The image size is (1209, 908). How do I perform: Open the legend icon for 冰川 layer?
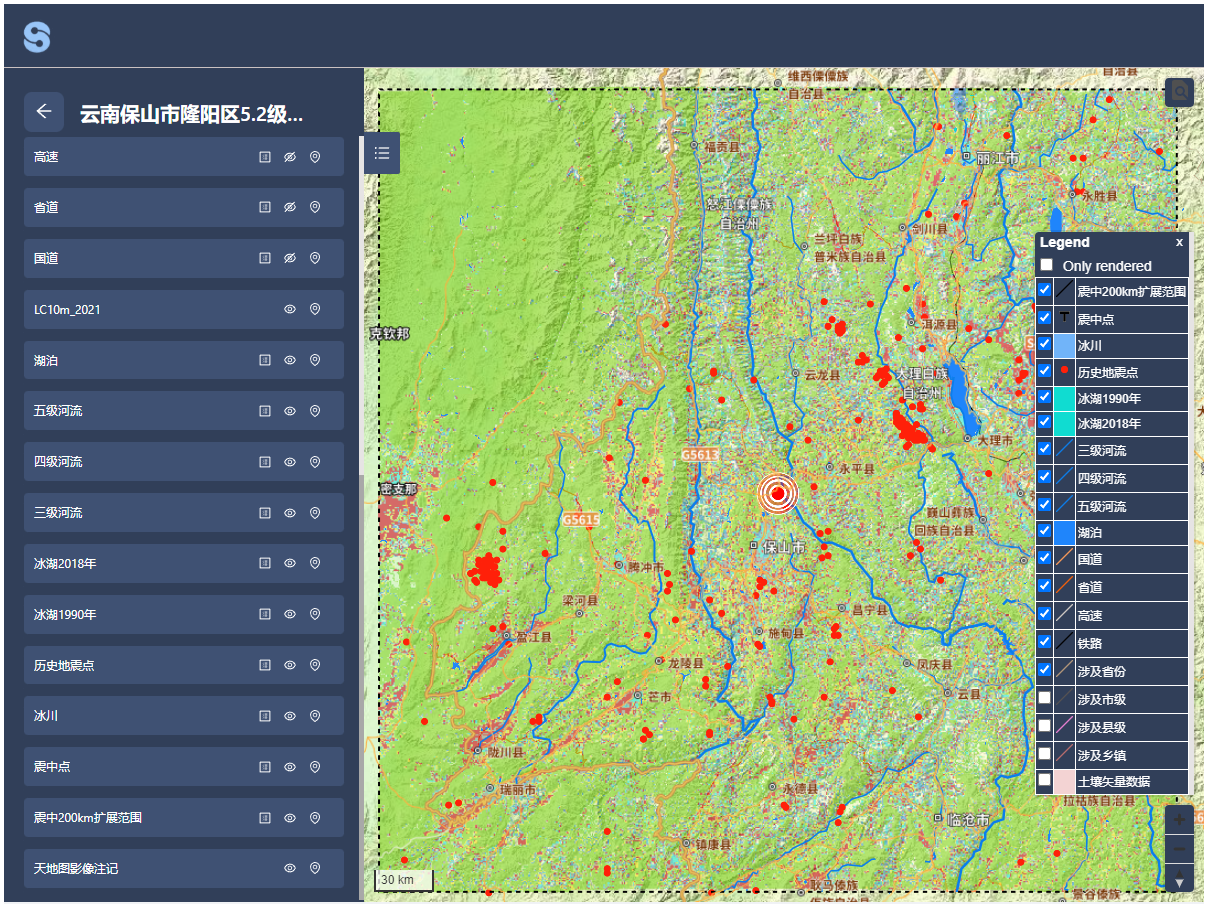[x=265, y=716]
